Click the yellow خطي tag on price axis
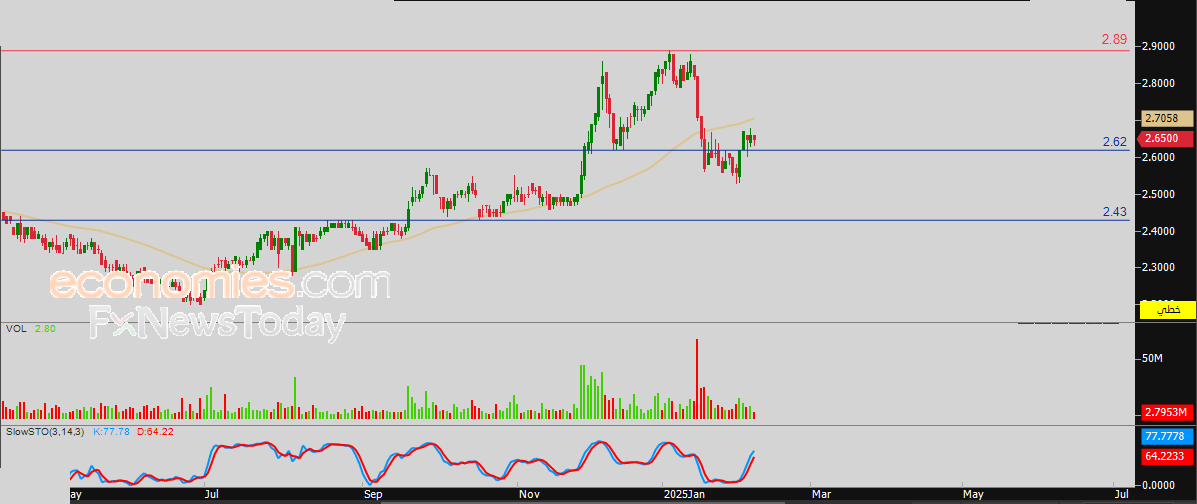 pyautogui.click(x=1166, y=309)
